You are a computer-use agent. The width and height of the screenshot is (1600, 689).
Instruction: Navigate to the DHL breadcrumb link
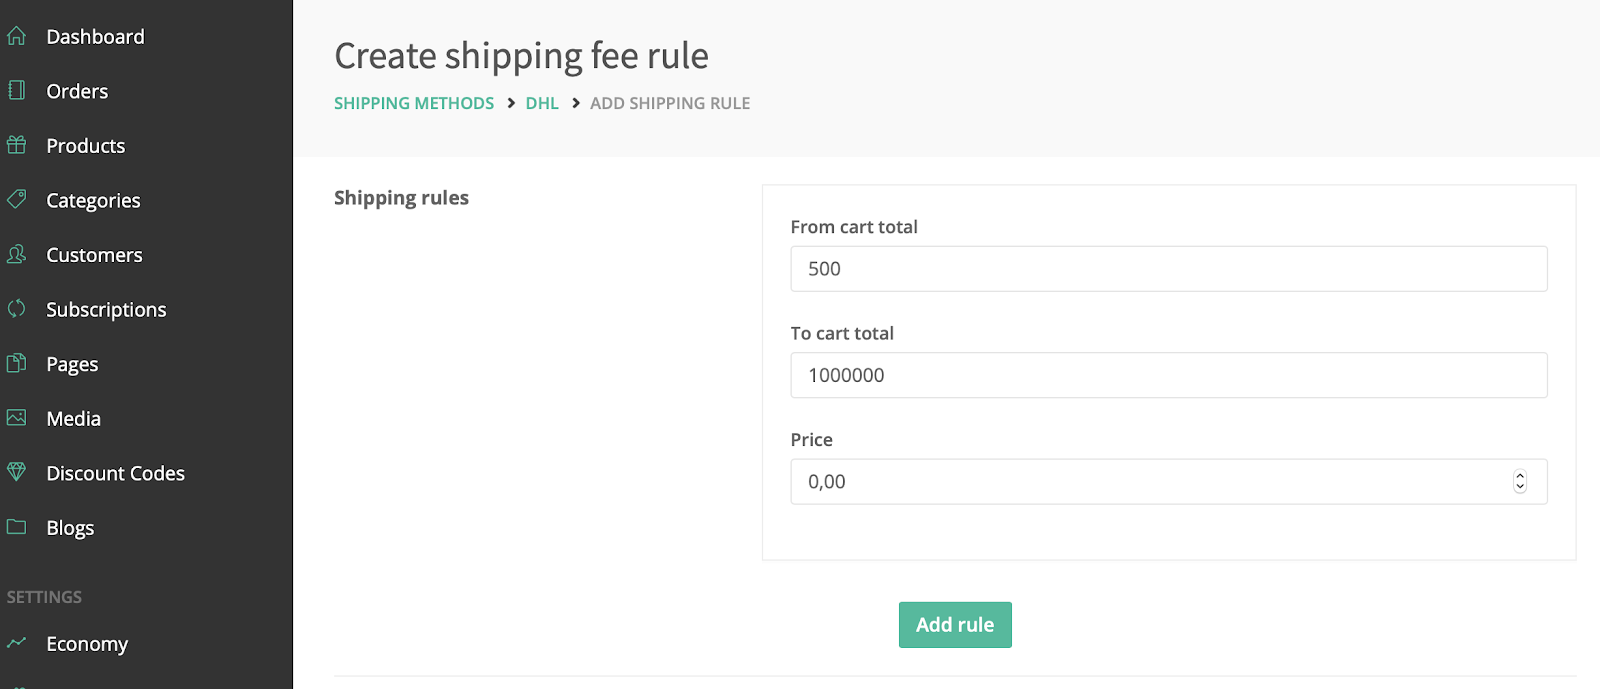coord(542,103)
